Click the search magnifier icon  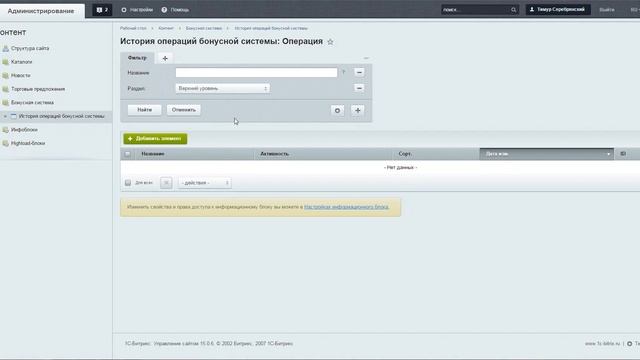[x=513, y=10]
